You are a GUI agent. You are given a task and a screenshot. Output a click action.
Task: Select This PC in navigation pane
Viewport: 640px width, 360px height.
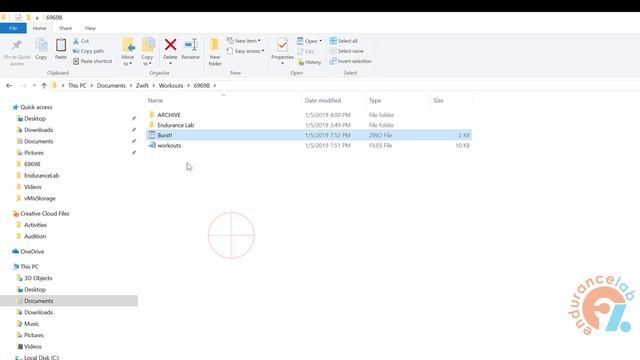[x=25, y=267]
